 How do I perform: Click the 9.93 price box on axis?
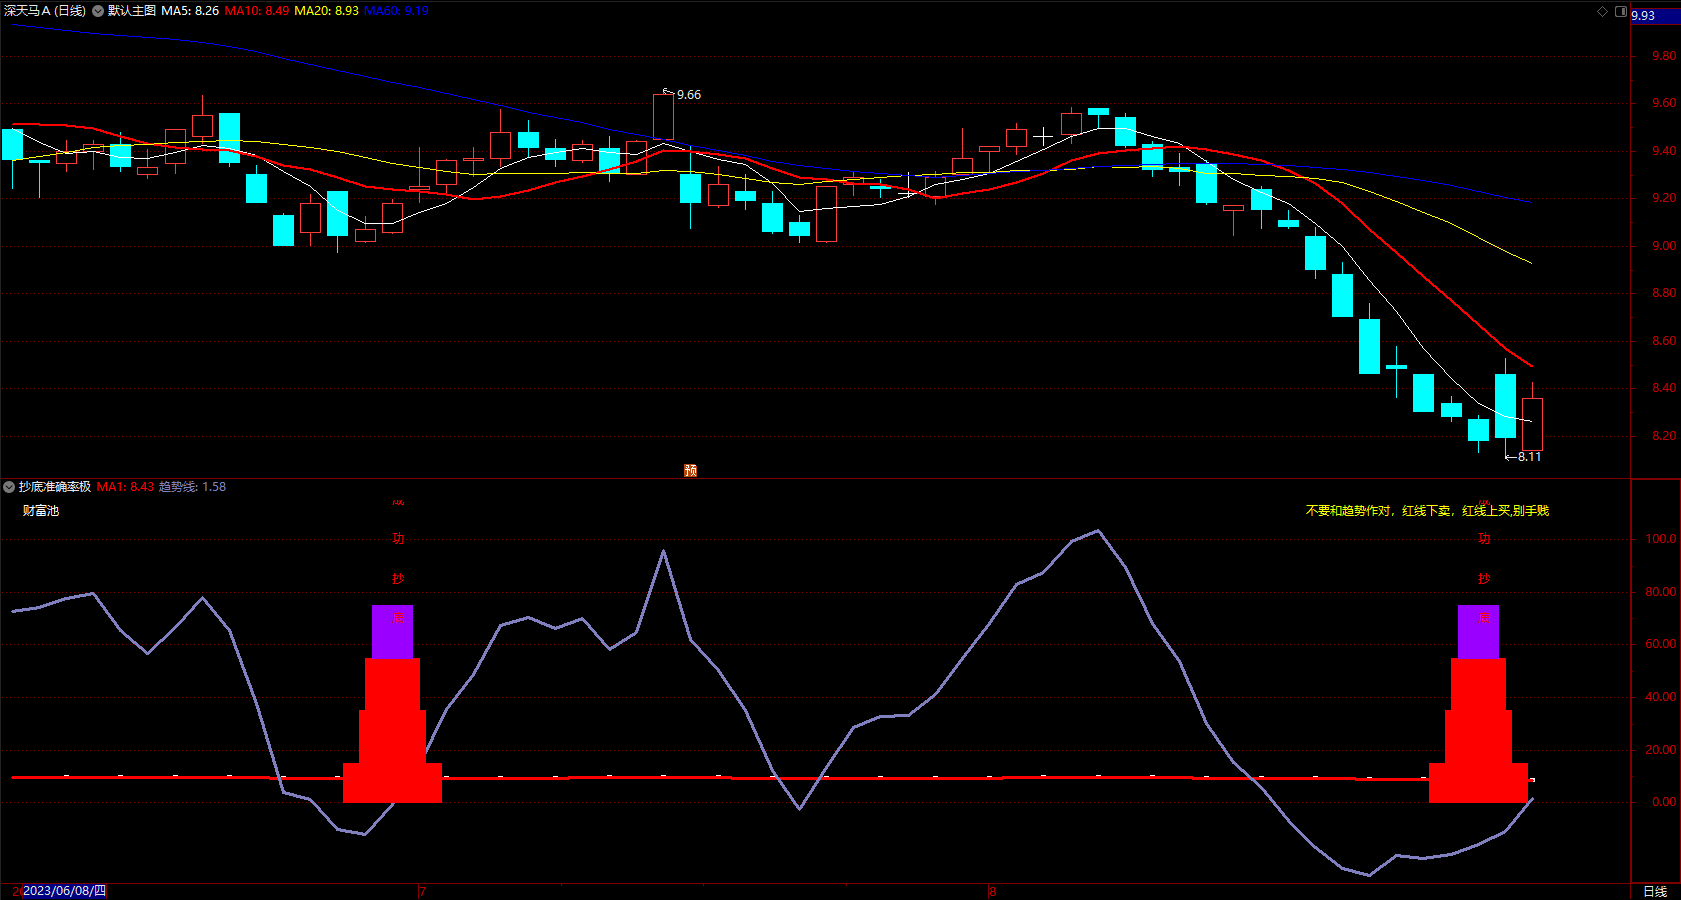click(x=1655, y=16)
